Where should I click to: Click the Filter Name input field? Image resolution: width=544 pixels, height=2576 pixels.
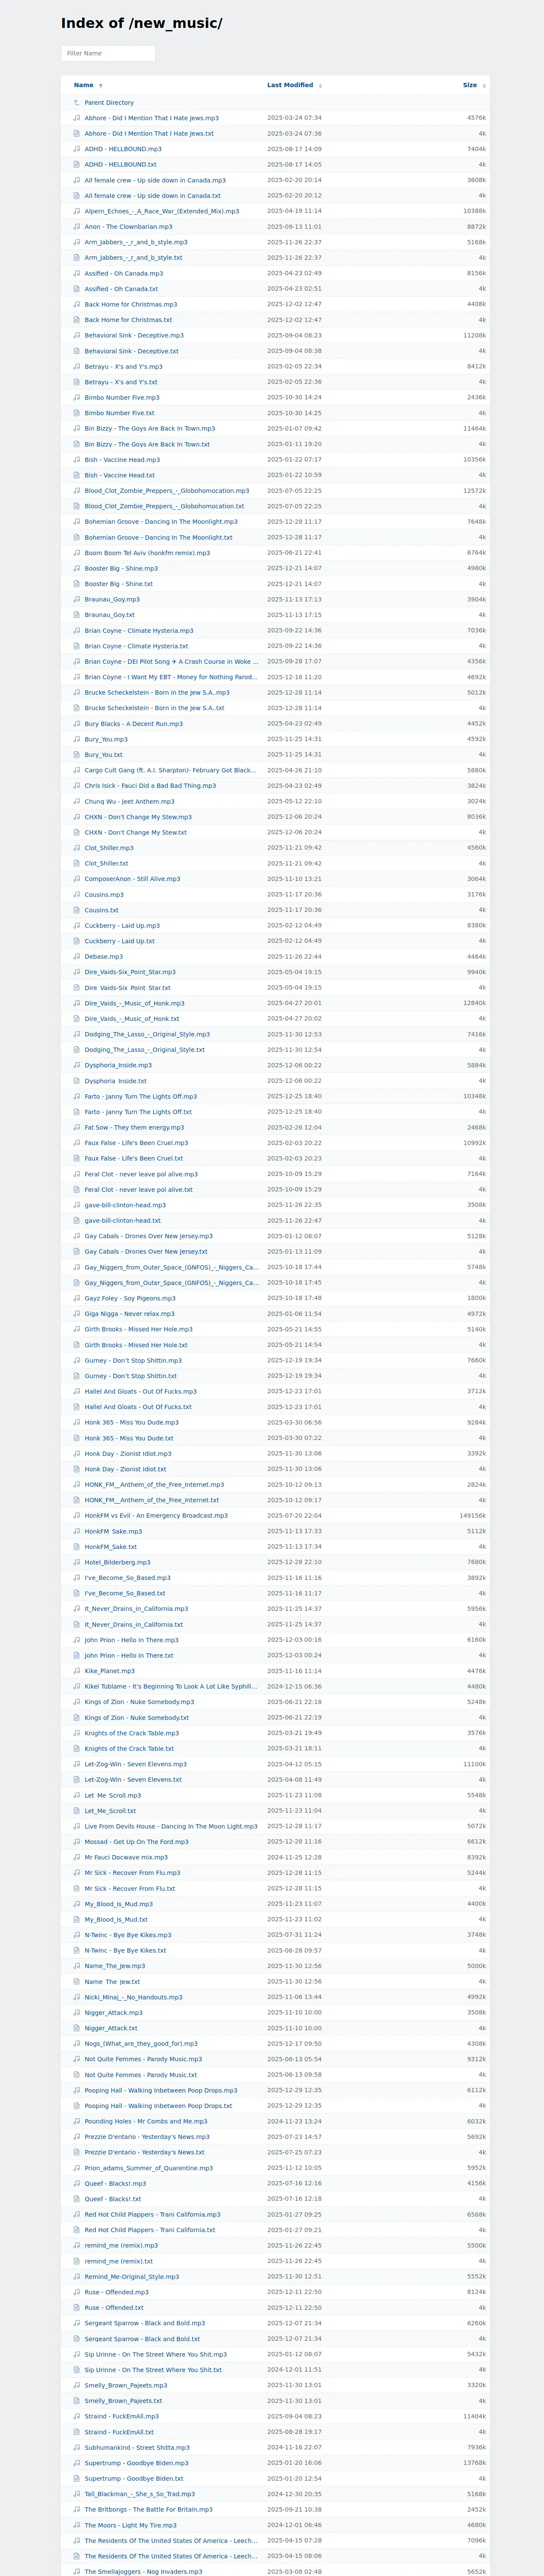tap(108, 53)
